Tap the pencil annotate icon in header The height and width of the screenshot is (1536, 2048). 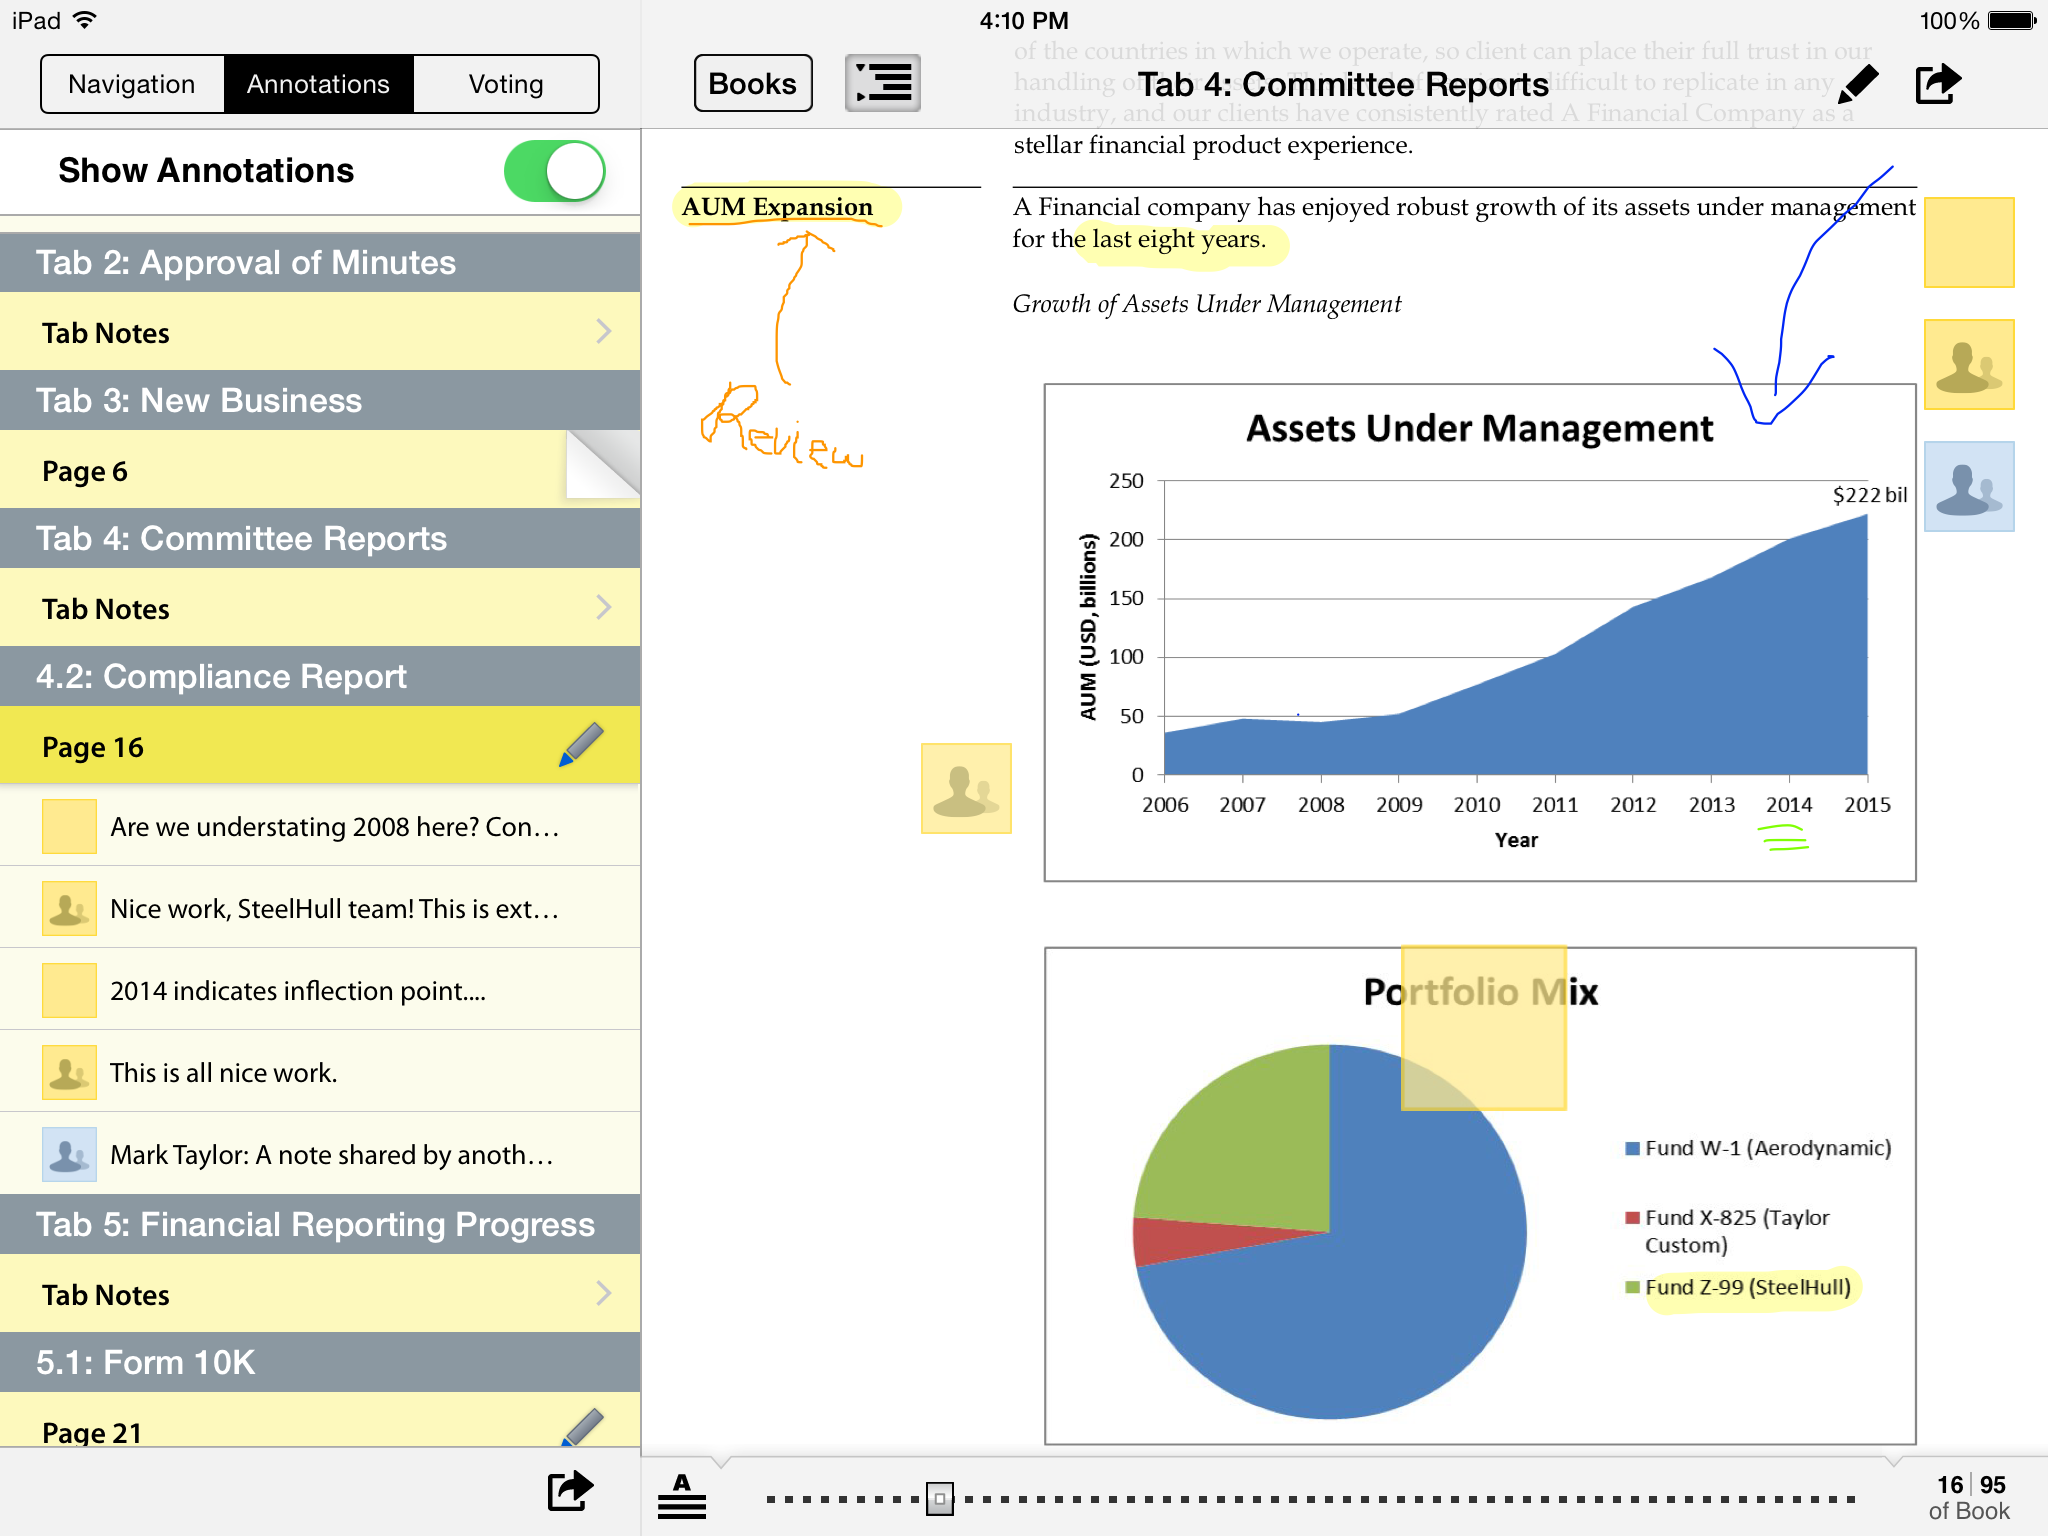1858,84
